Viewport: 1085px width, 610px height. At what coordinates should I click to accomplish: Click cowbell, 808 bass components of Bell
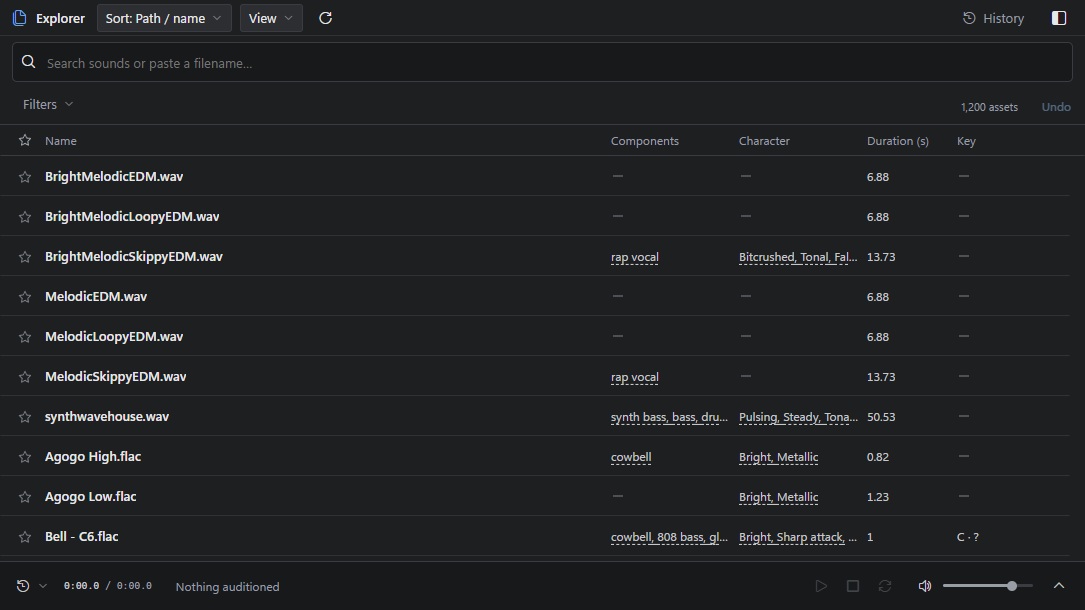(x=669, y=537)
